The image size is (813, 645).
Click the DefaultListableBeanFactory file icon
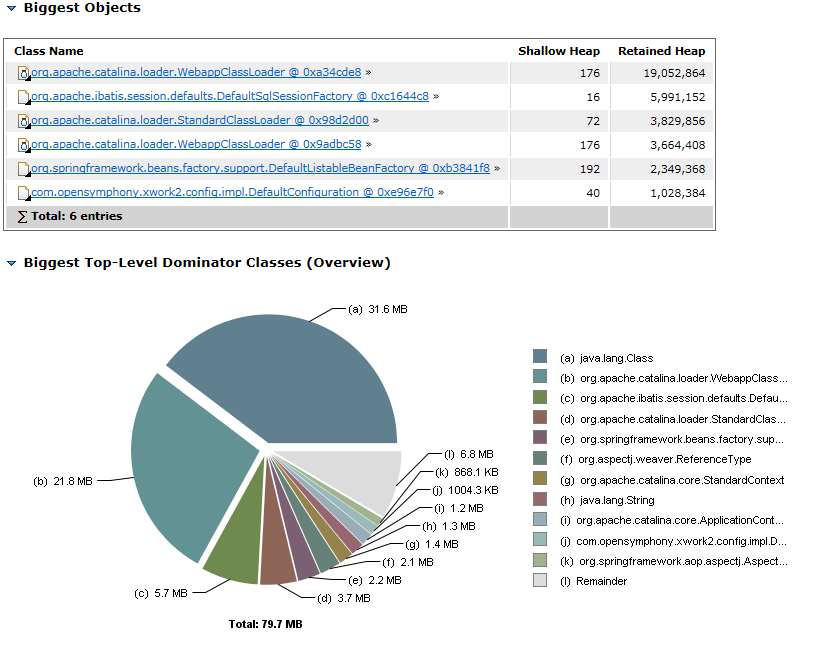pos(24,169)
